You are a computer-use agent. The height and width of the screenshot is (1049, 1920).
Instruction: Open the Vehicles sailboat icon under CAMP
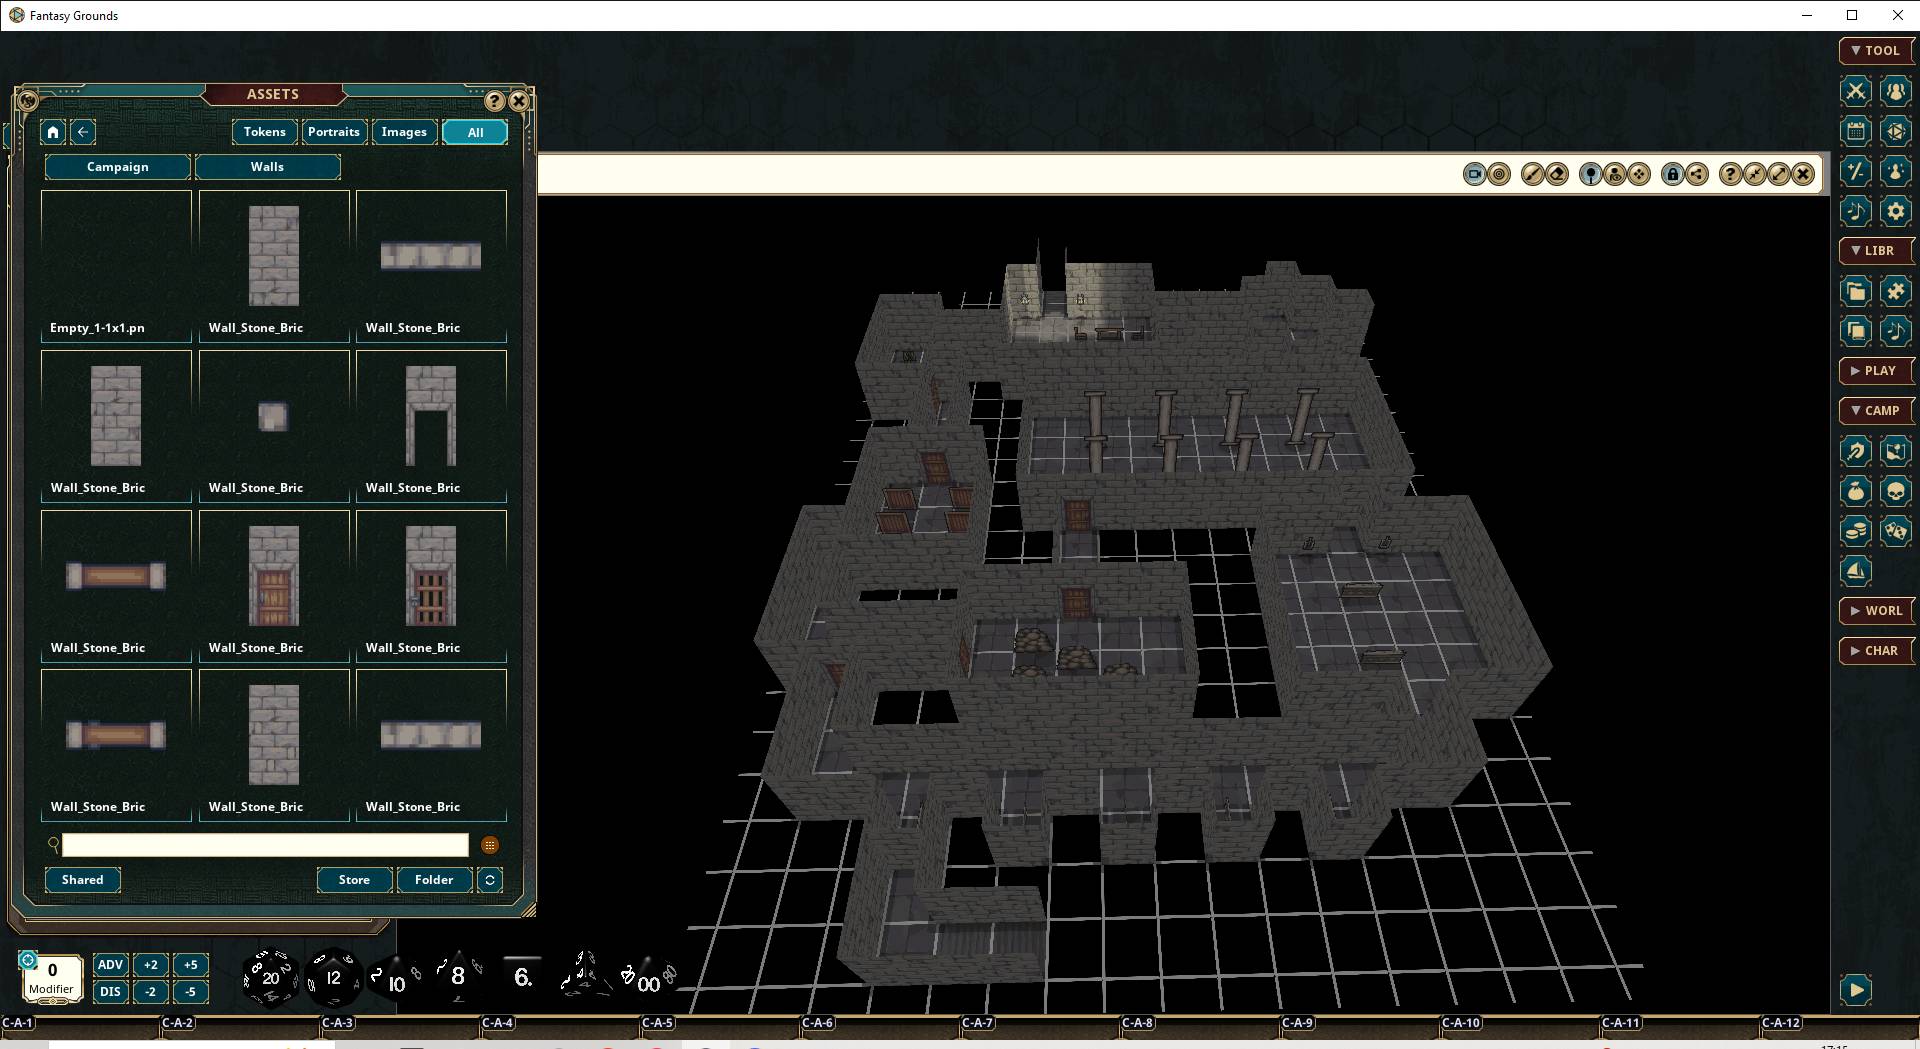pos(1856,571)
